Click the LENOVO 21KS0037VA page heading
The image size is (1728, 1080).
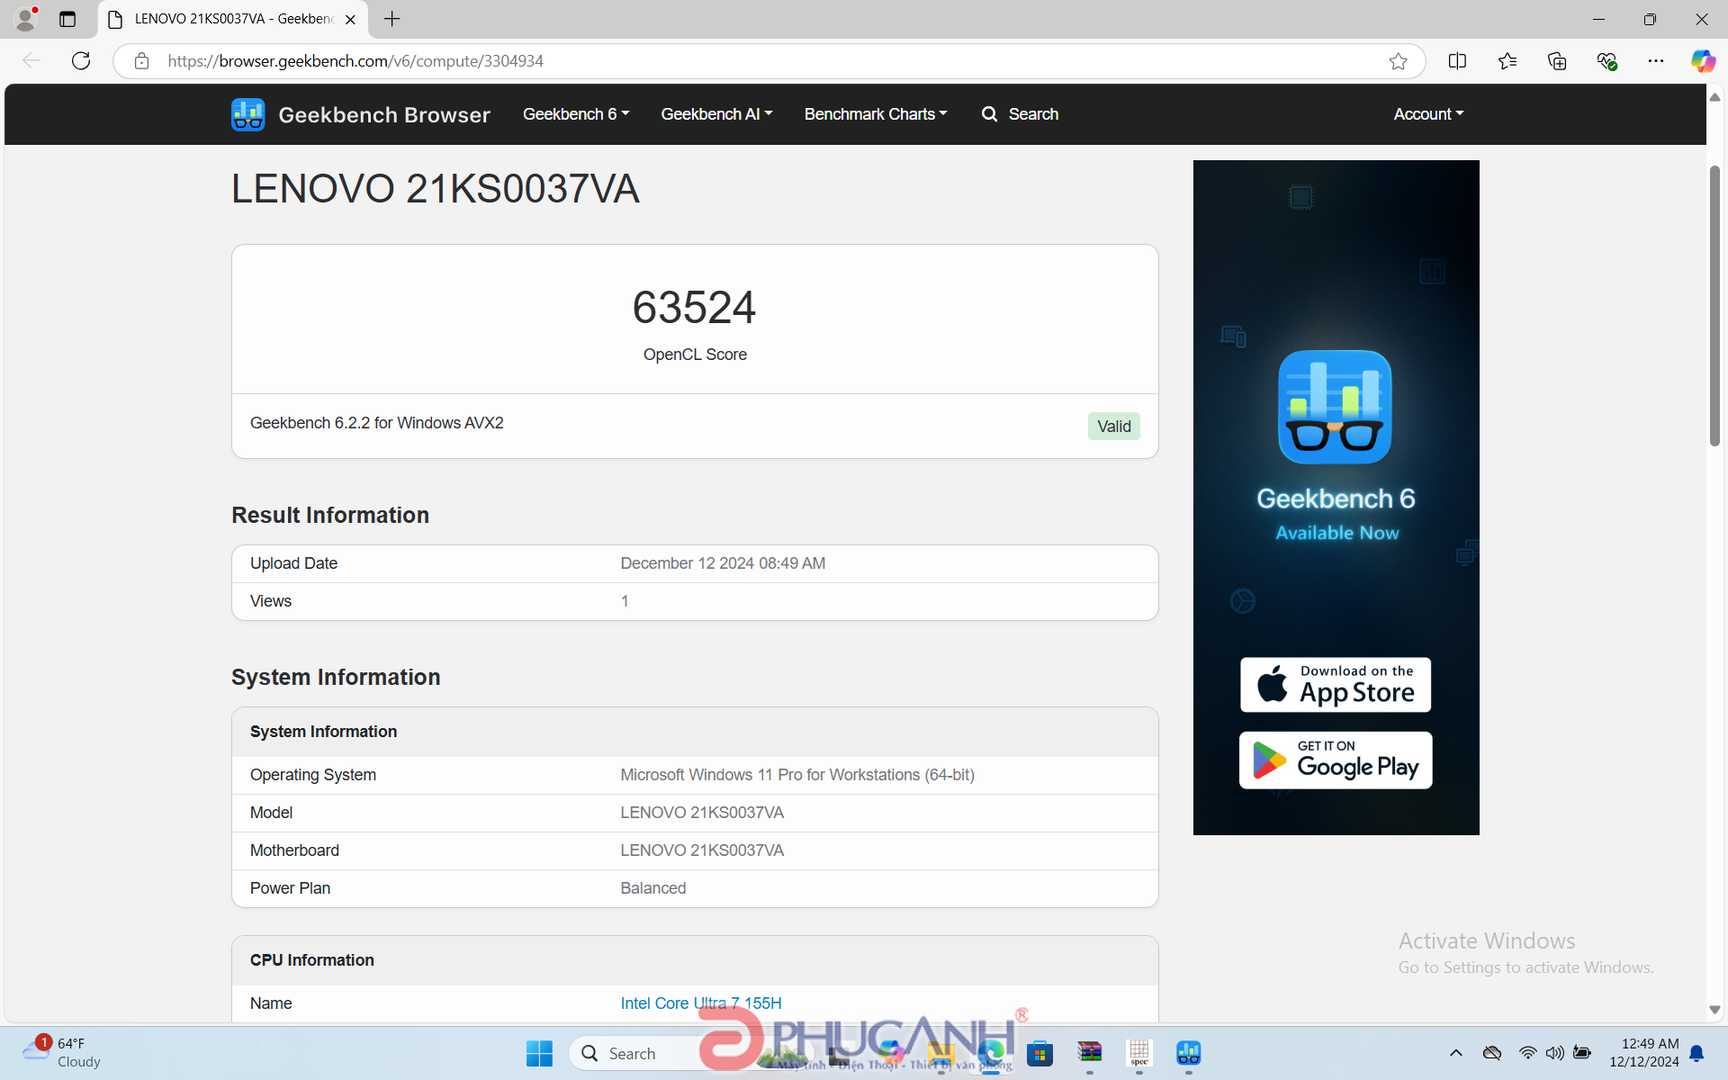(435, 189)
